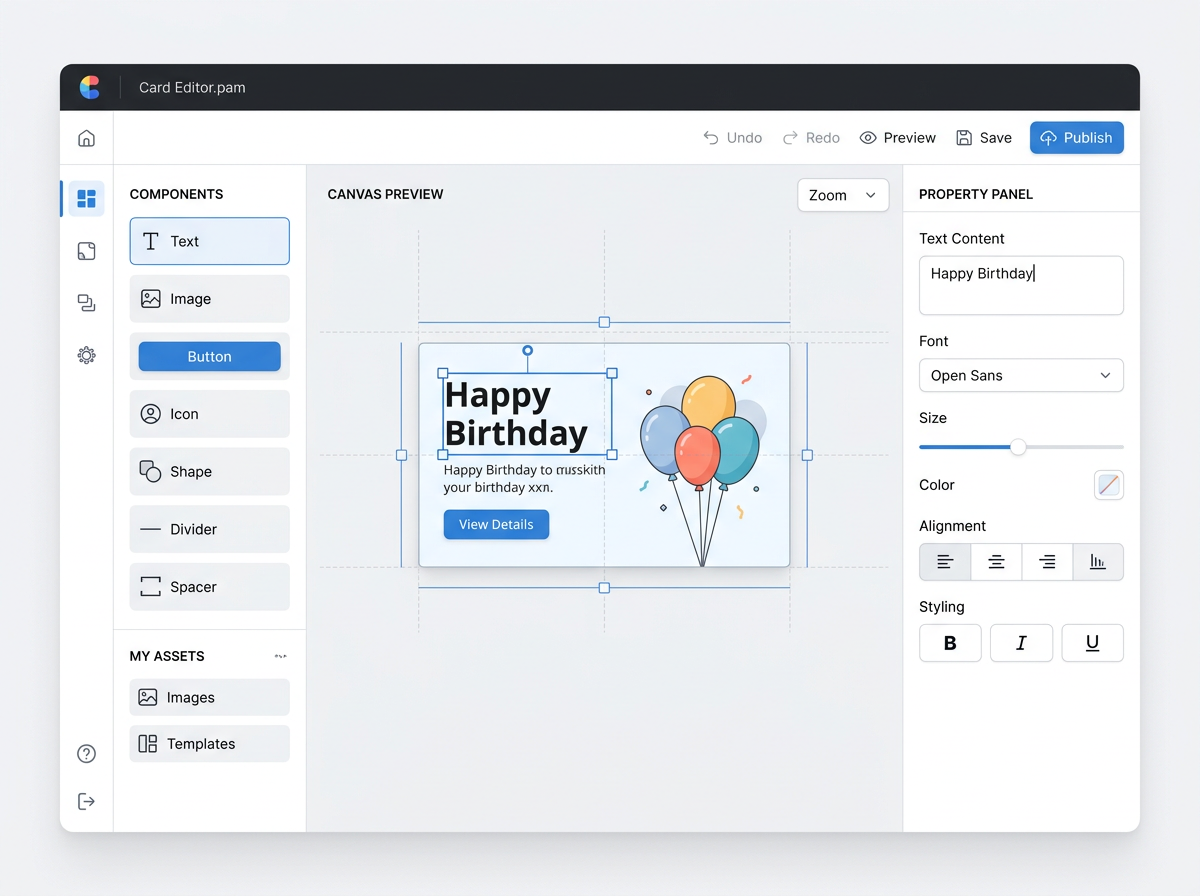
Task: Select the Icon component
Action: [210, 414]
